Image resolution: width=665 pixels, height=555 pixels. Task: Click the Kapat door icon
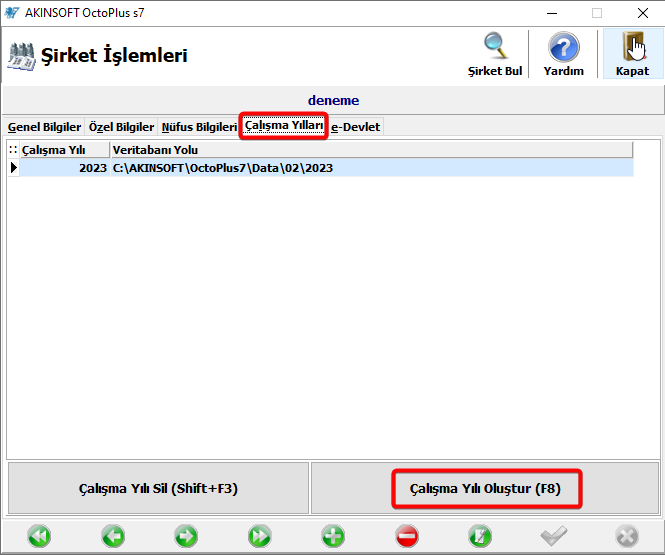tap(632, 54)
